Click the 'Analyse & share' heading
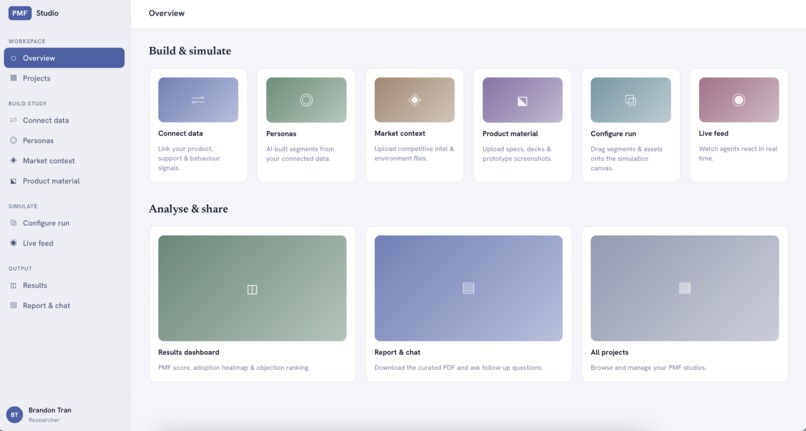Screen dimensions: 806x431 [x=188, y=209]
